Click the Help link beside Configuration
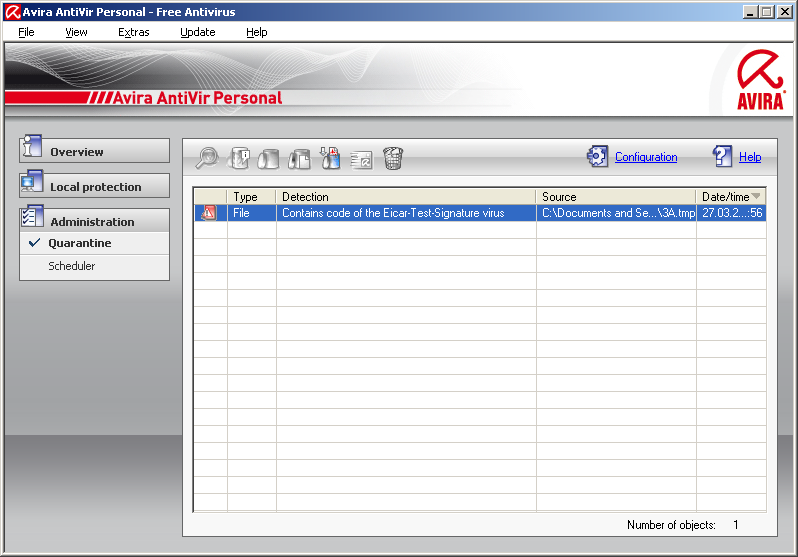798x557 pixels. pos(750,157)
